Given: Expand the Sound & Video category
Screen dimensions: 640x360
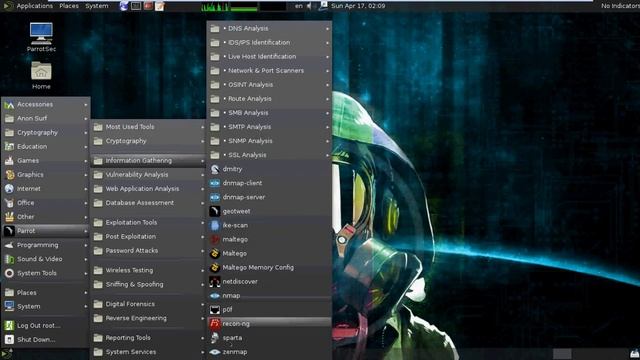Looking at the screenshot, I should pos(46,259).
